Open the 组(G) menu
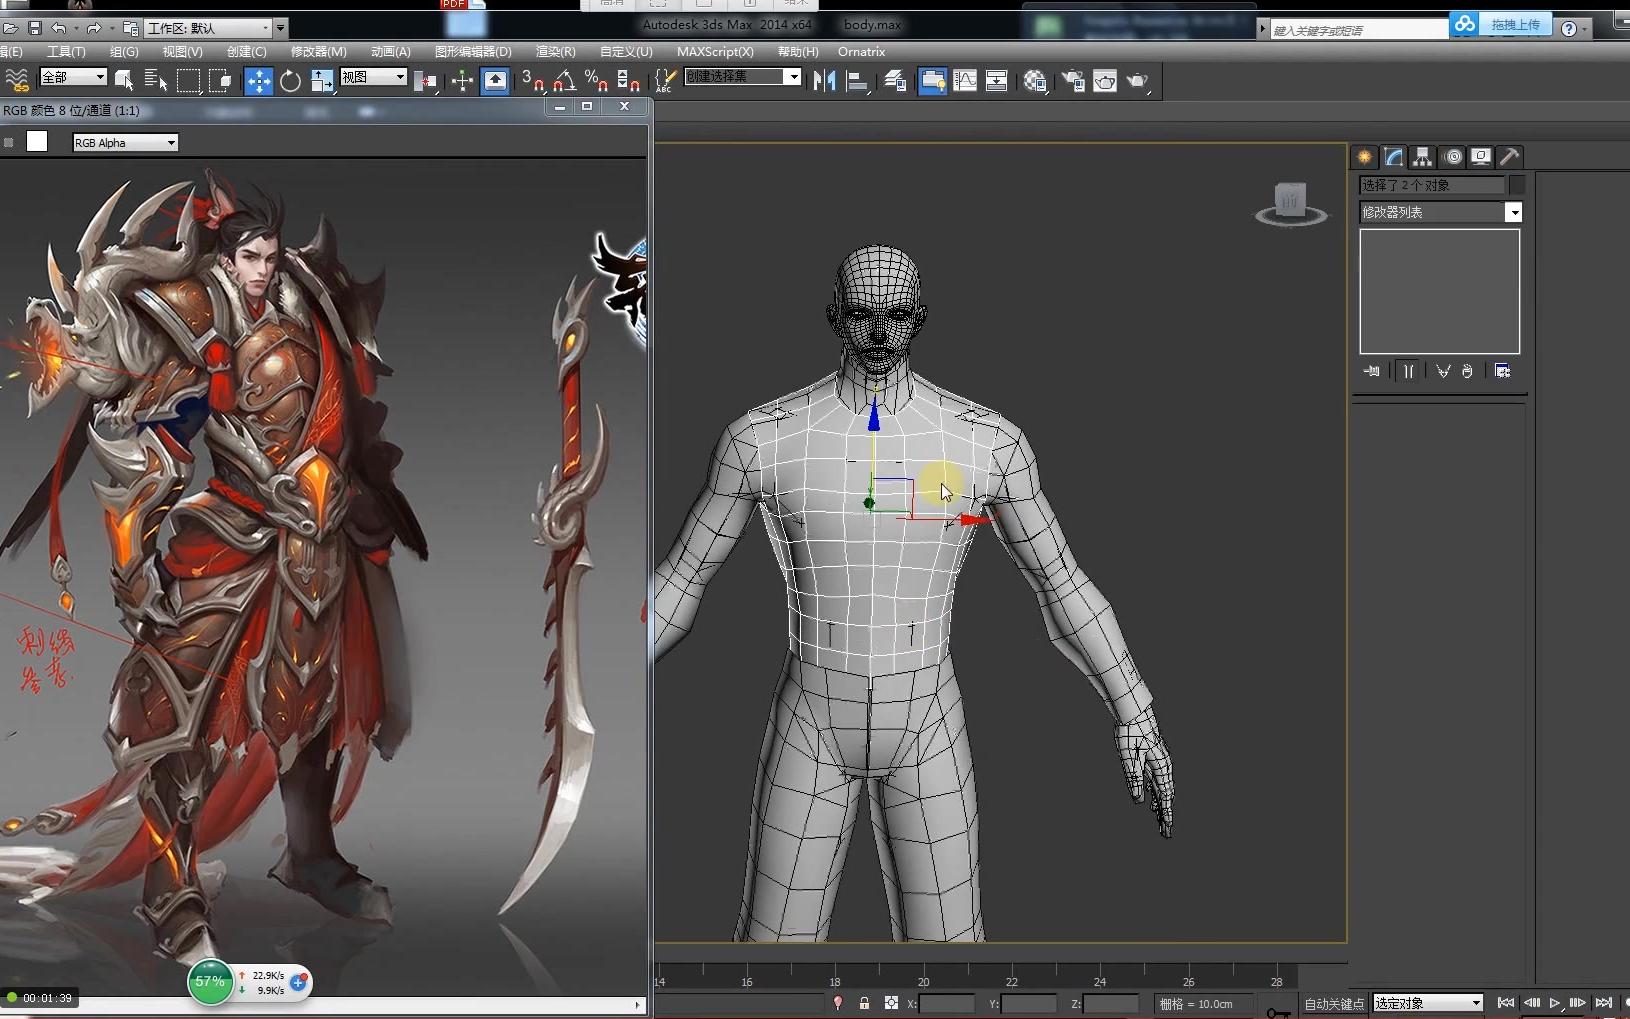Screen dimensions: 1630x1019 tap(124, 52)
